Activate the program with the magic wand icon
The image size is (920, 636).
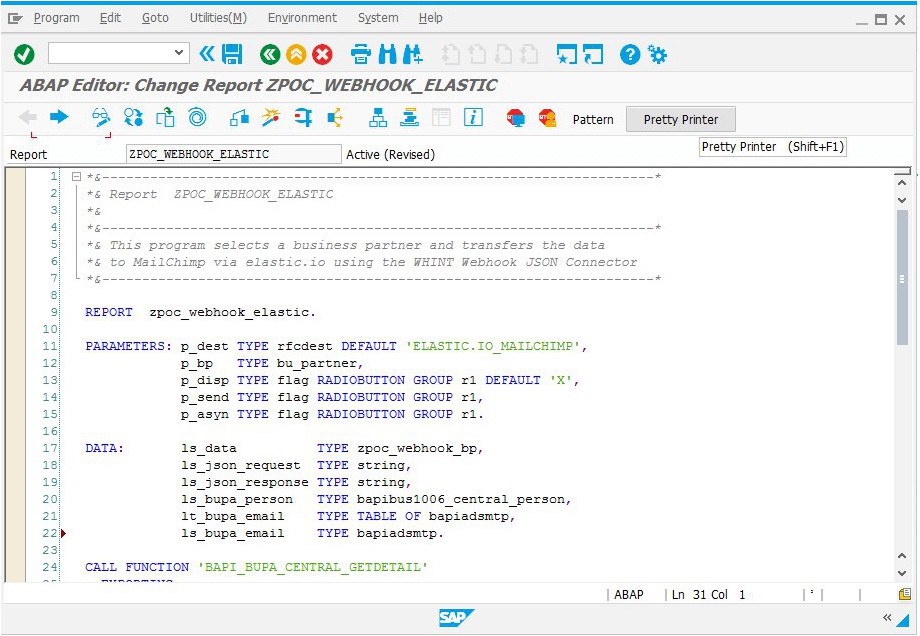270,117
